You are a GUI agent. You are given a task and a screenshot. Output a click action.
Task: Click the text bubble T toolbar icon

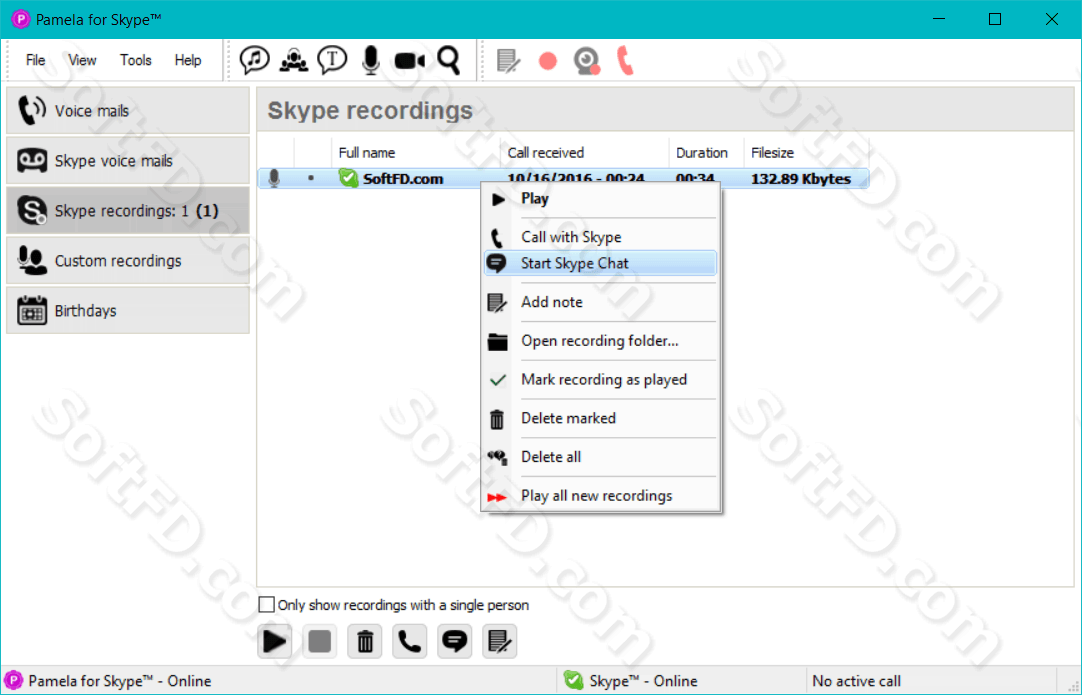332,60
